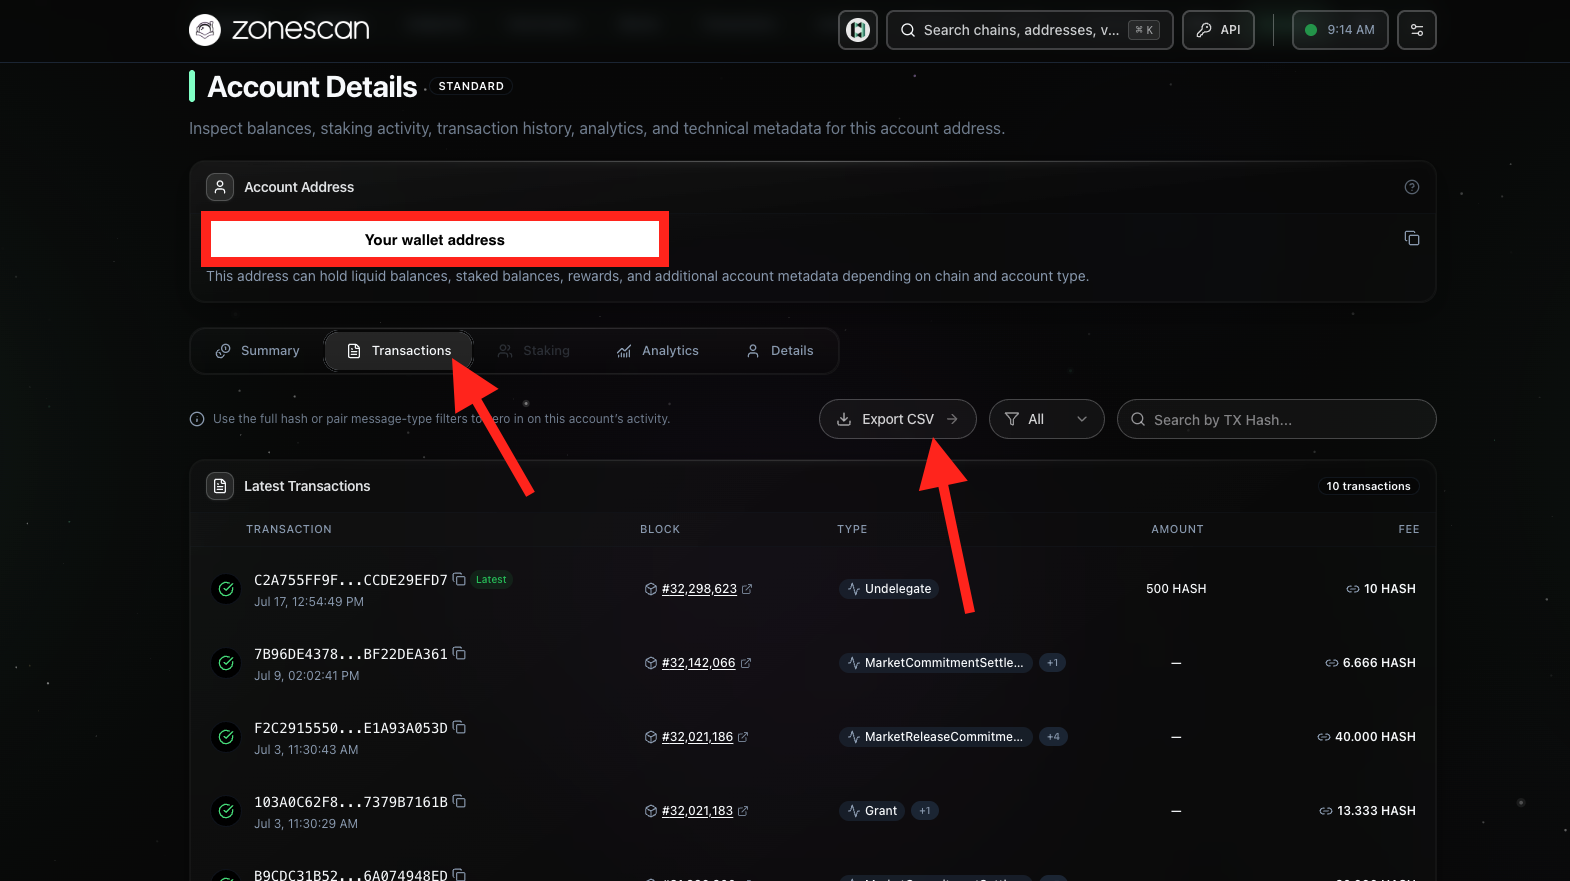
Task: Click the +4 badge next to MarketReleaseCommitme
Action: [x=1053, y=737]
